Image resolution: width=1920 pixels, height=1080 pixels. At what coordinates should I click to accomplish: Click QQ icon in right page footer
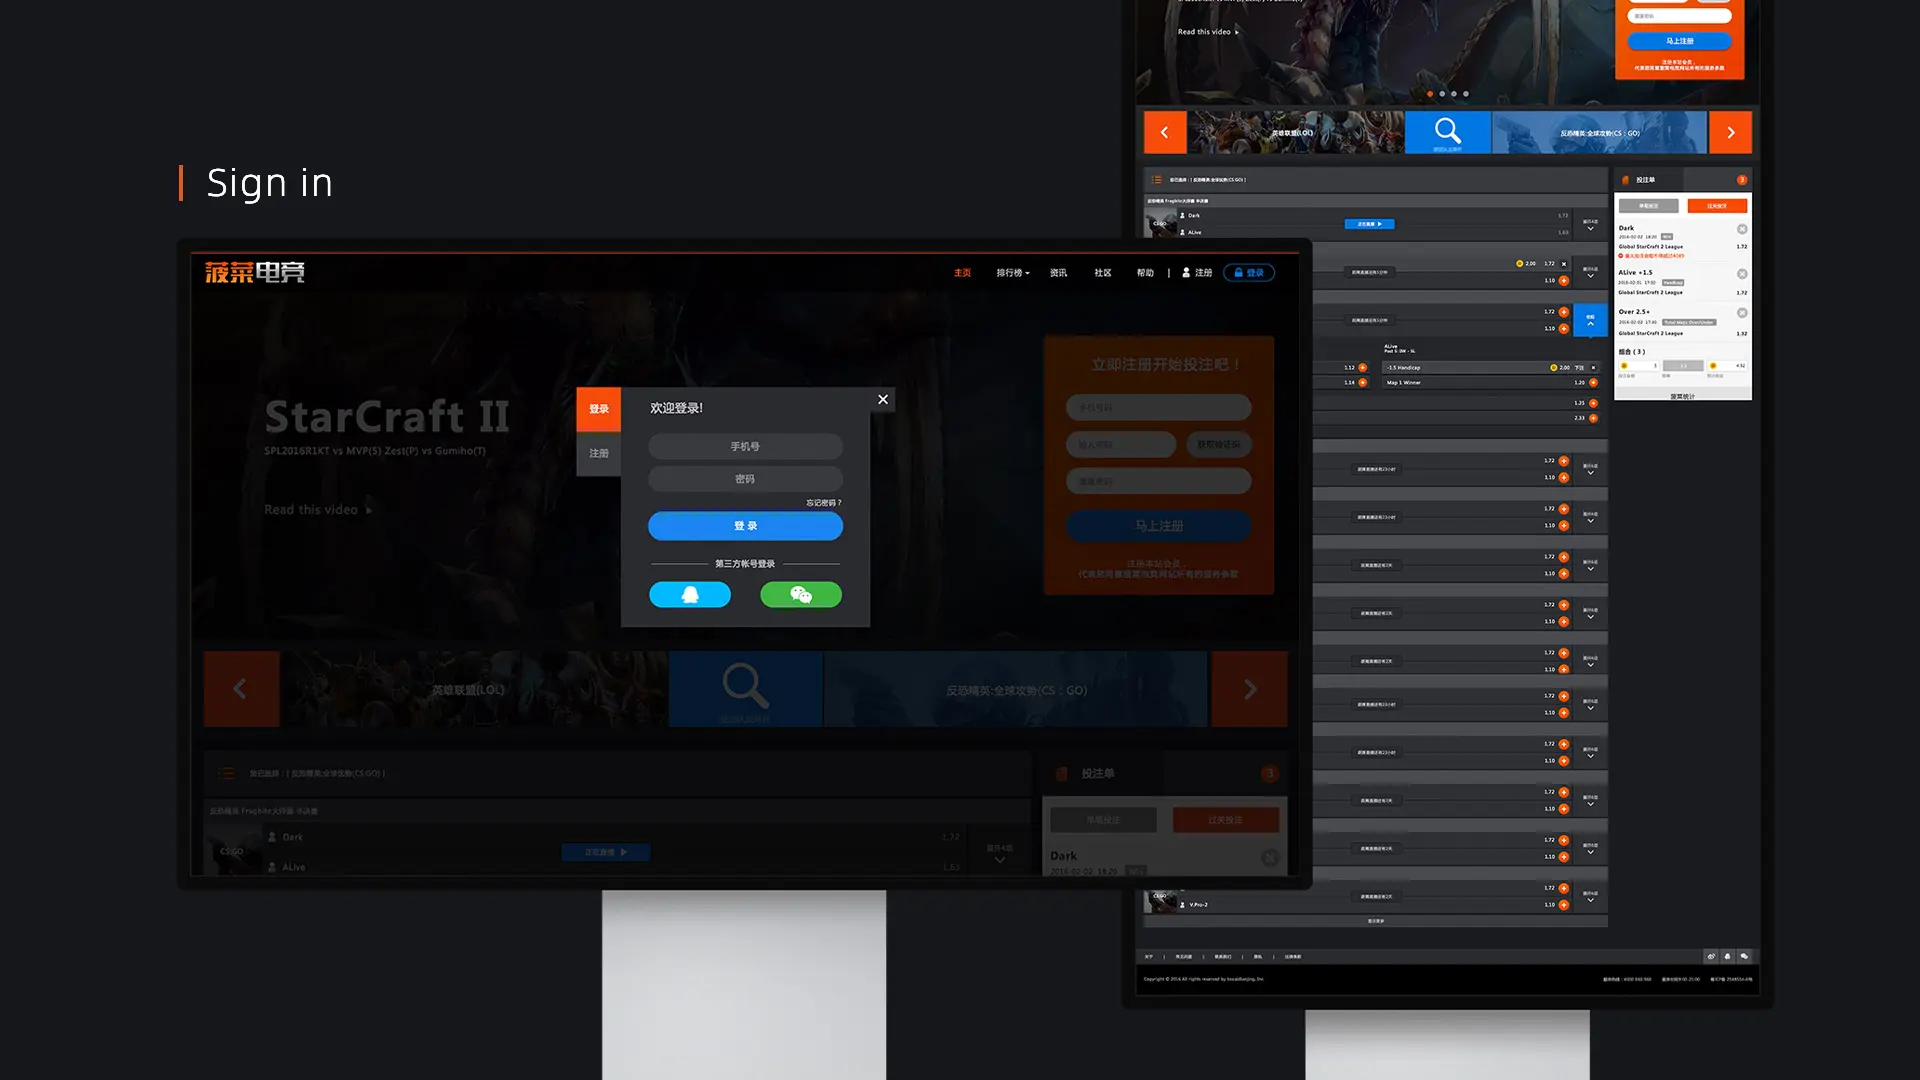click(1727, 957)
